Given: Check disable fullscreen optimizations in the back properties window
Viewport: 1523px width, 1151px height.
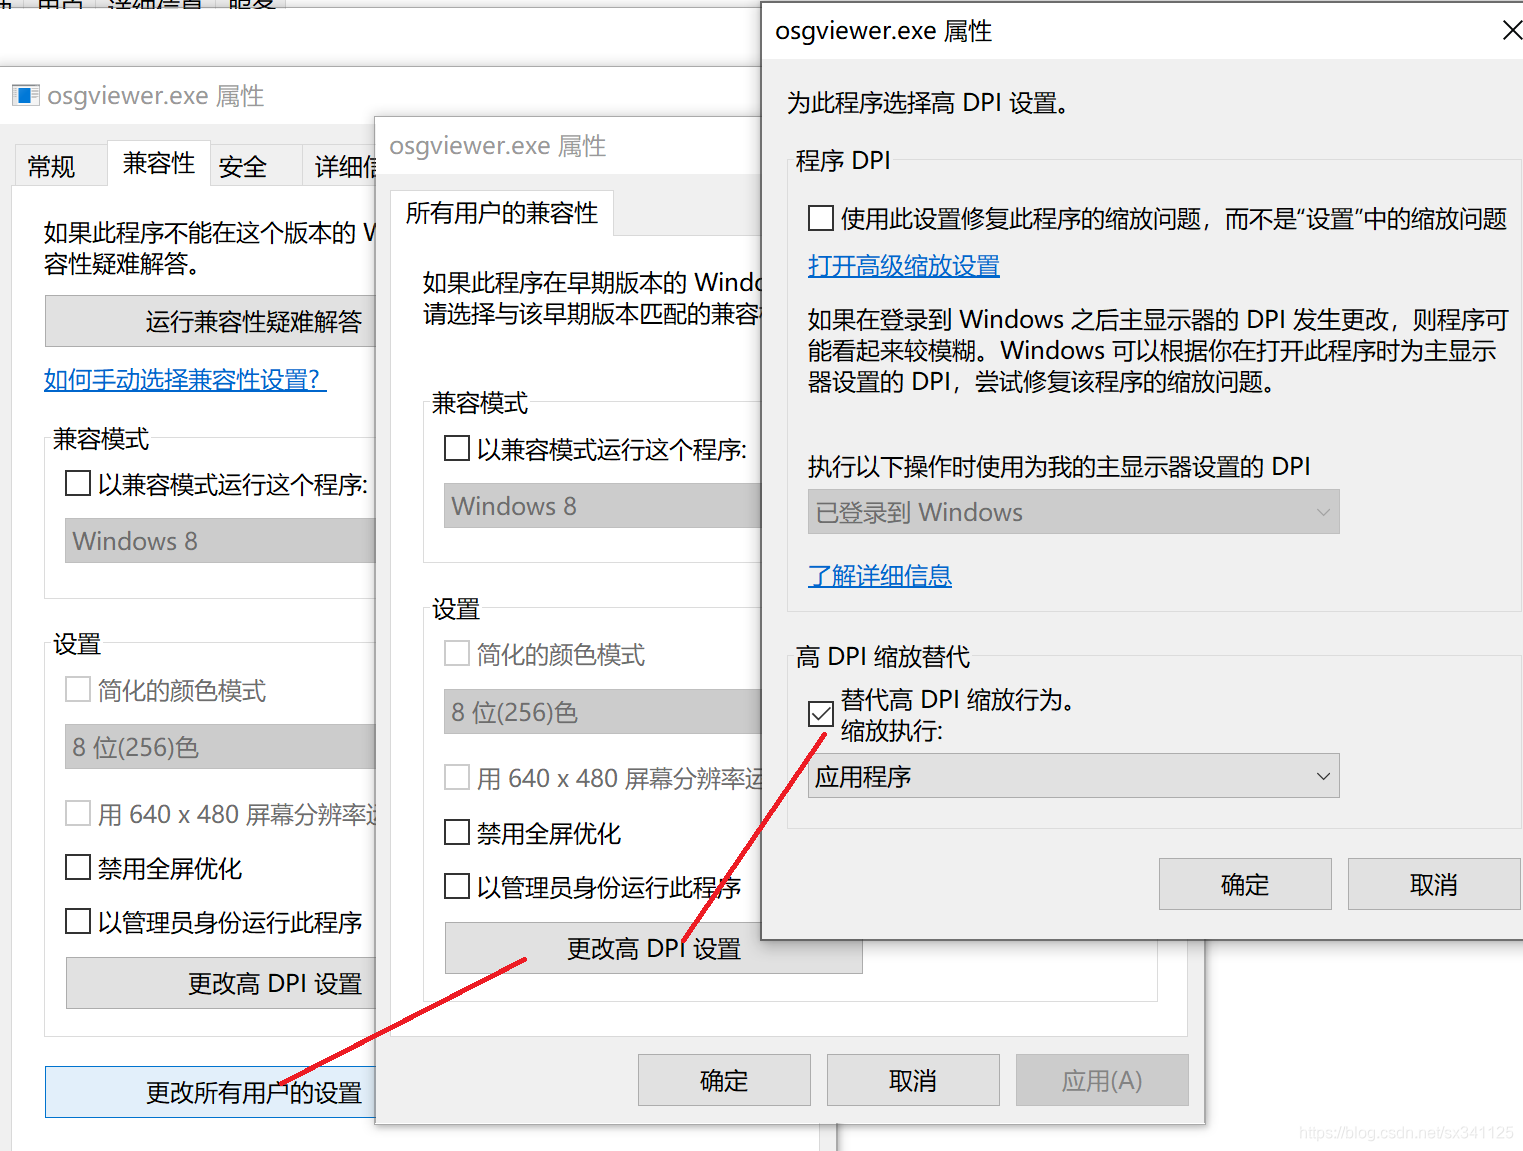Looking at the screenshot, I should tap(78, 867).
